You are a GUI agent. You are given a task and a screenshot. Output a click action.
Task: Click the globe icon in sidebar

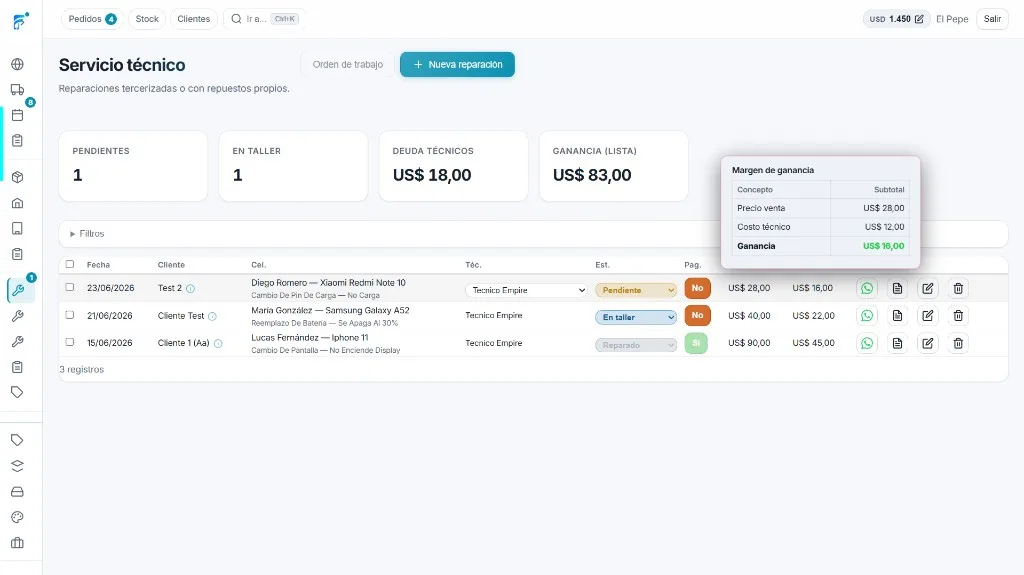[18, 64]
